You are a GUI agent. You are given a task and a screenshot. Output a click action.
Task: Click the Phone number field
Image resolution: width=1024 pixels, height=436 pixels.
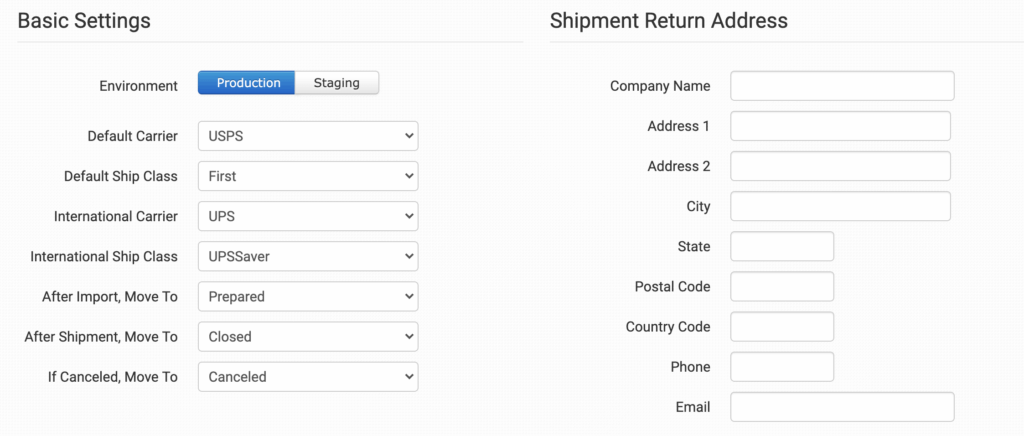(x=782, y=367)
